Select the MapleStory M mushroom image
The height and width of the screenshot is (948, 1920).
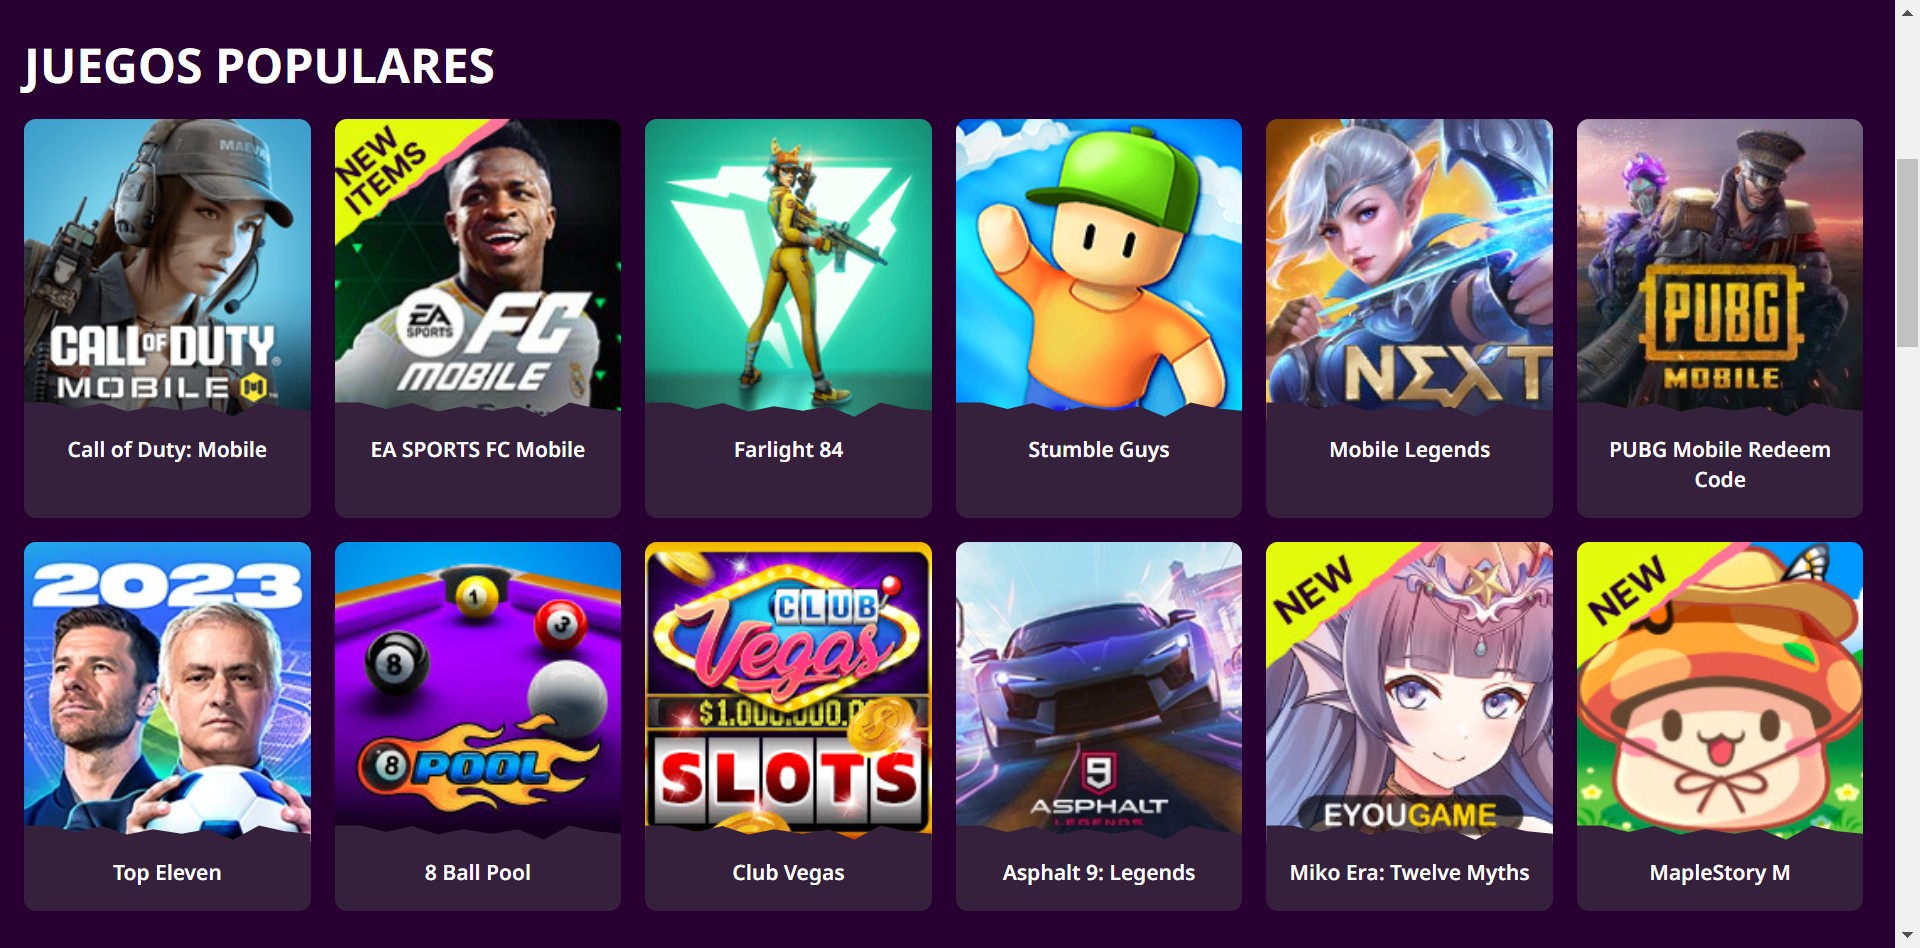[1720, 688]
